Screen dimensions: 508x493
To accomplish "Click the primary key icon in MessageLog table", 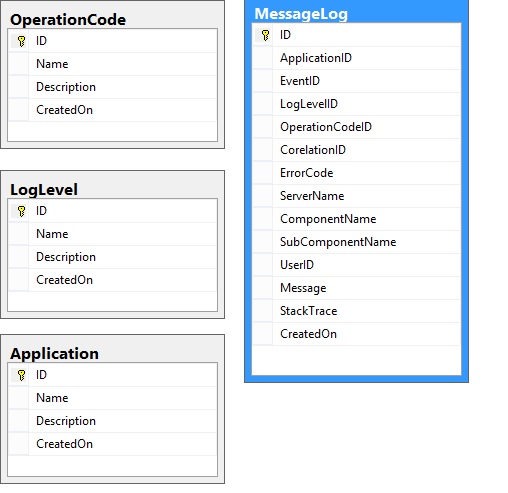I will [x=265, y=35].
